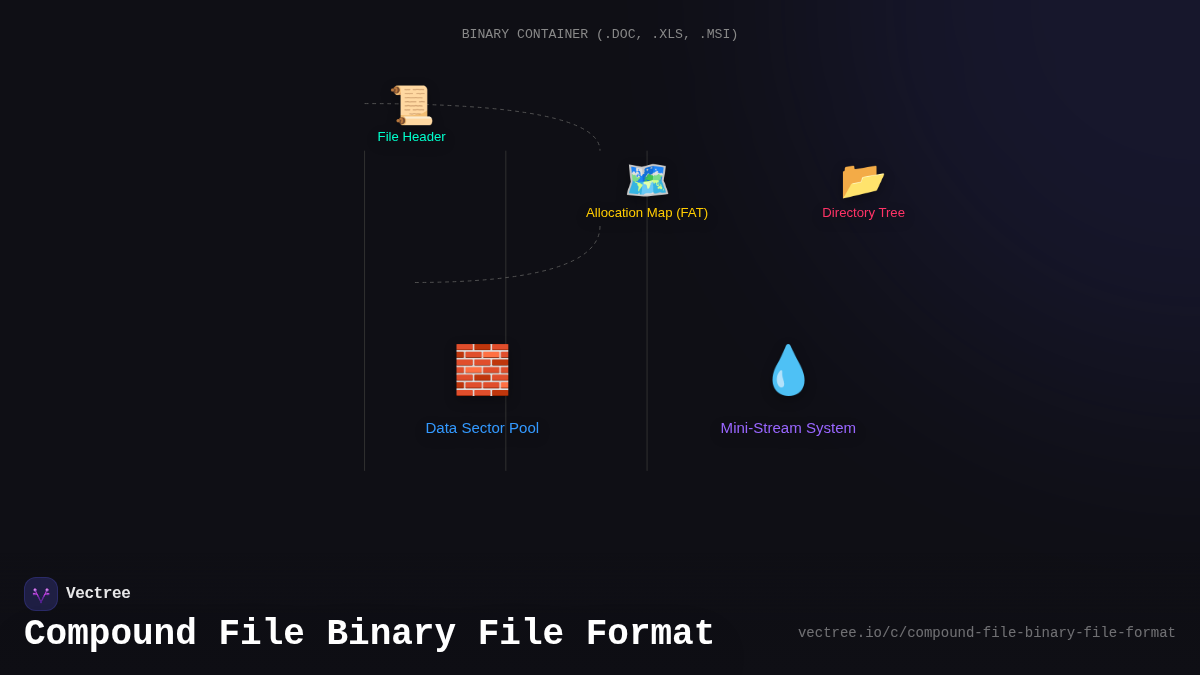
Task: Select the map icon for Allocation Map (FAT)
Action: click(x=647, y=180)
